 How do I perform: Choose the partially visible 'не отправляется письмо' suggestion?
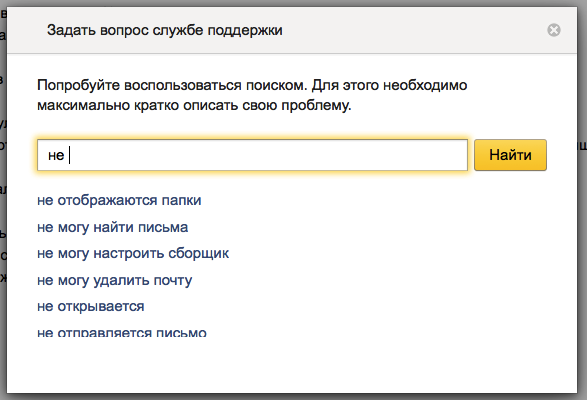(122, 332)
